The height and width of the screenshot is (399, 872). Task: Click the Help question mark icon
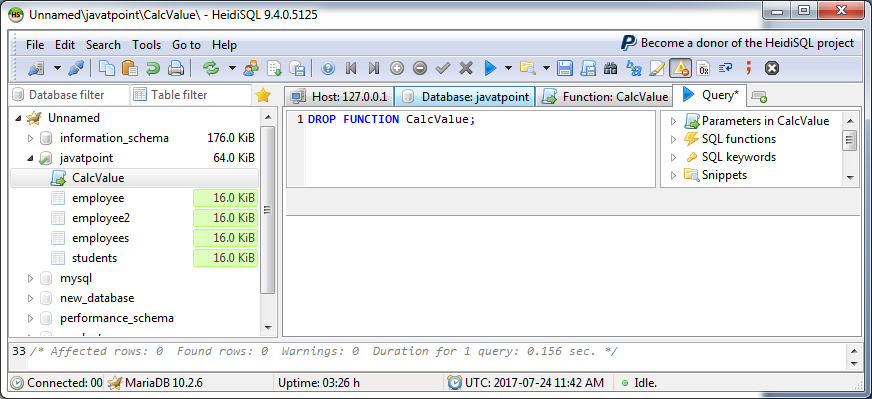[328, 68]
